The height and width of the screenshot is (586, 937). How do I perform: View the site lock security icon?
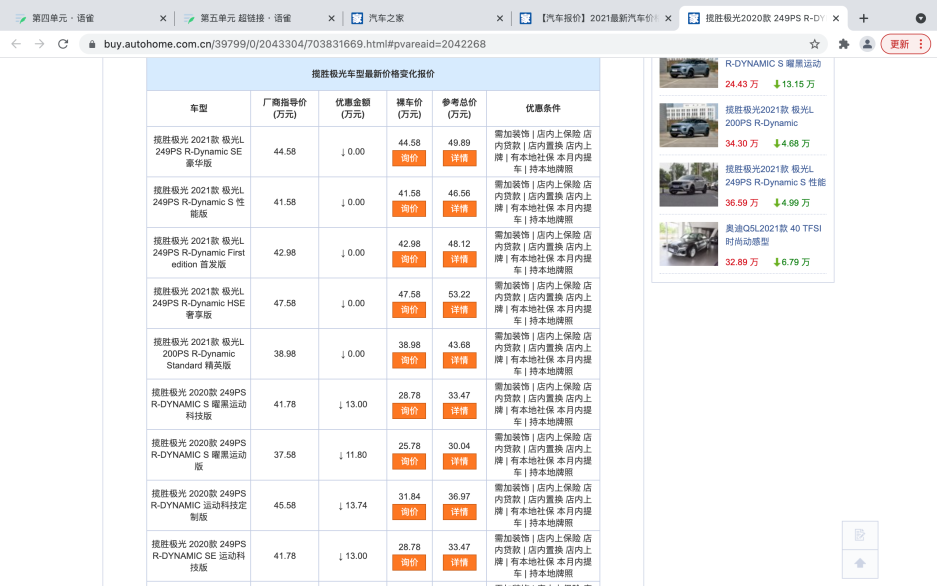pyautogui.click(x=91, y=44)
